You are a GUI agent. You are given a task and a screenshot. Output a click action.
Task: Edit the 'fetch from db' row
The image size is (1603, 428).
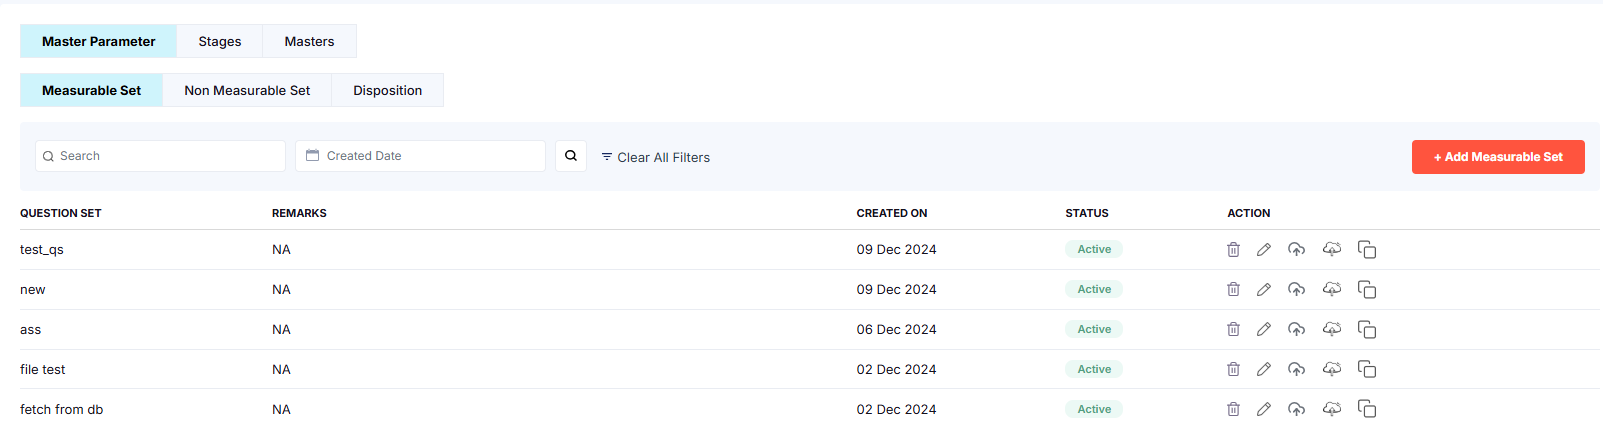(1264, 409)
